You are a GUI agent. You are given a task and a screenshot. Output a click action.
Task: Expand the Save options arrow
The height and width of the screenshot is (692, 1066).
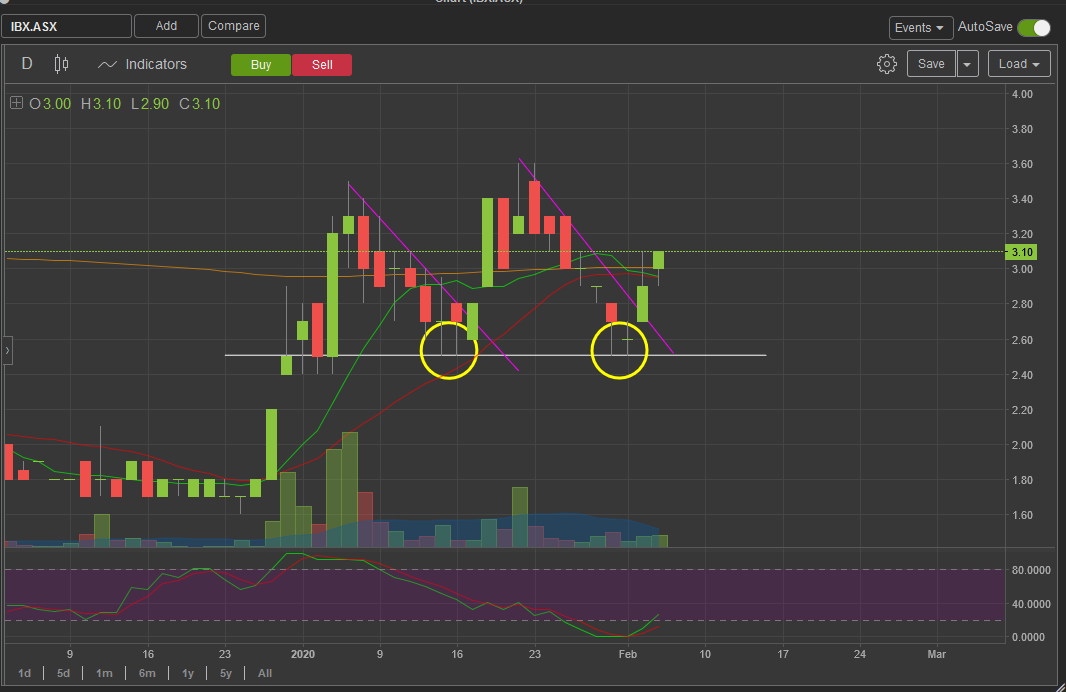[x=967, y=64]
